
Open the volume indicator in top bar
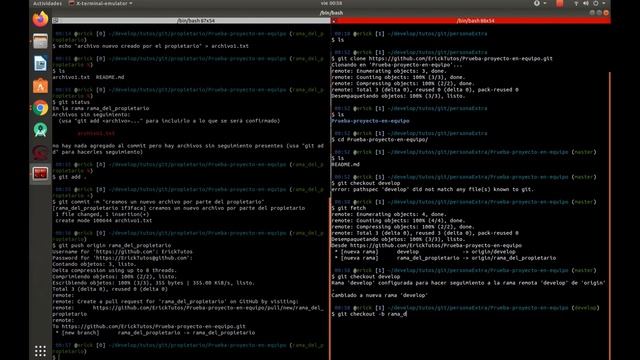(586, 3)
